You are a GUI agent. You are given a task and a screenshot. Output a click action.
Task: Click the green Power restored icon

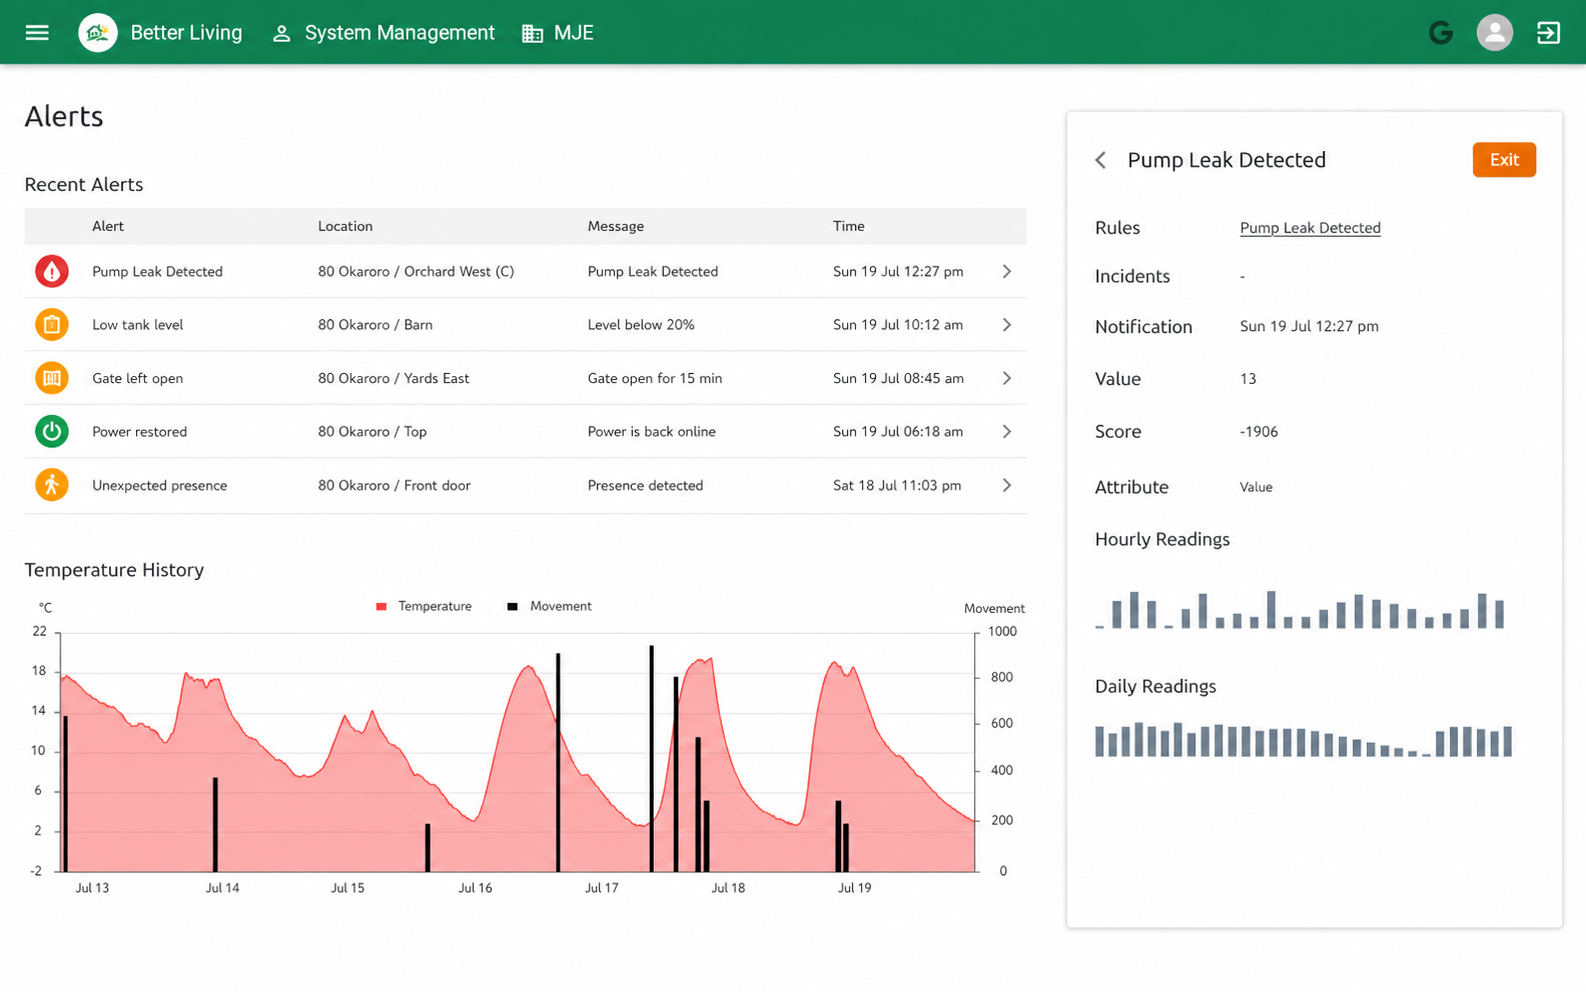pyautogui.click(x=52, y=432)
